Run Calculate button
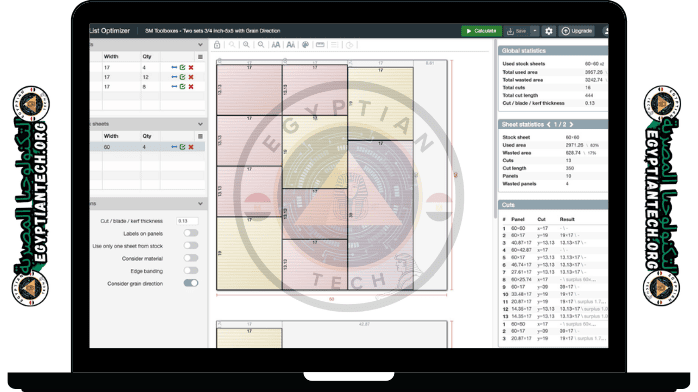The width and height of the screenshot is (698, 392). (x=481, y=31)
